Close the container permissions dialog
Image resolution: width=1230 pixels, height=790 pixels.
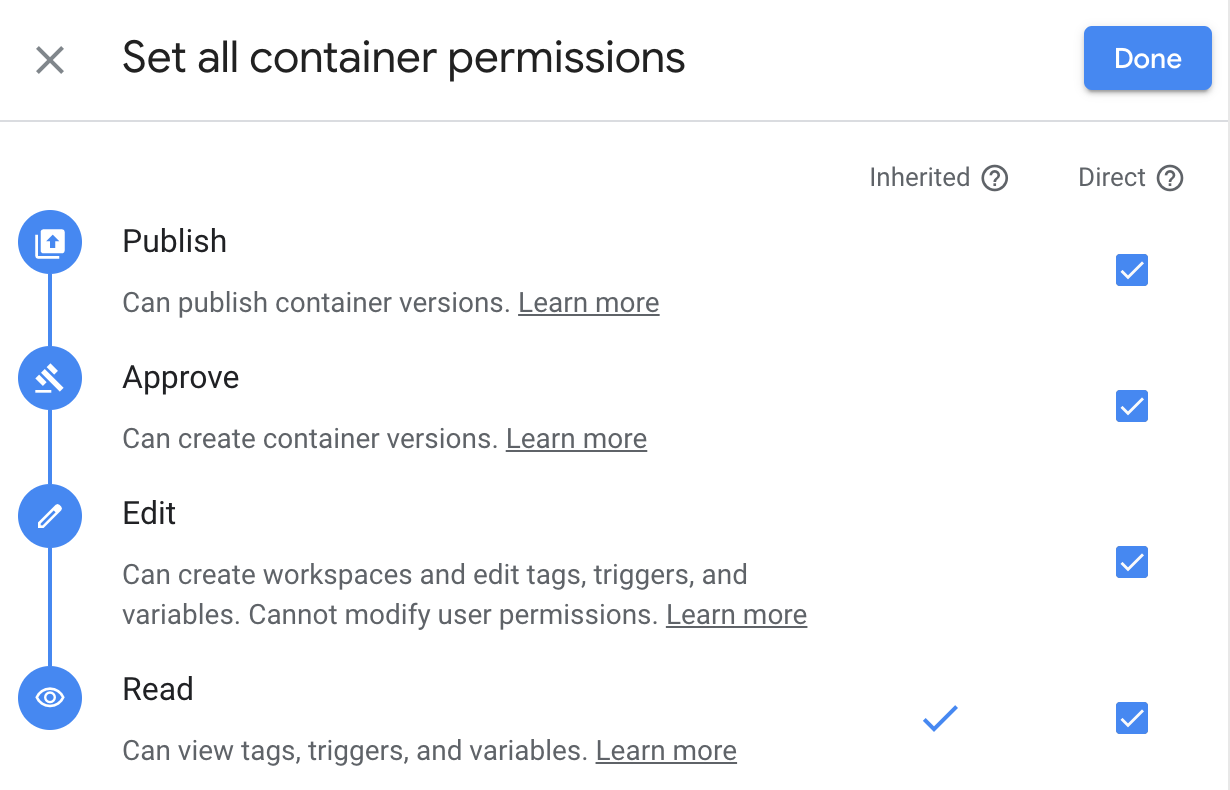pyautogui.click(x=50, y=60)
